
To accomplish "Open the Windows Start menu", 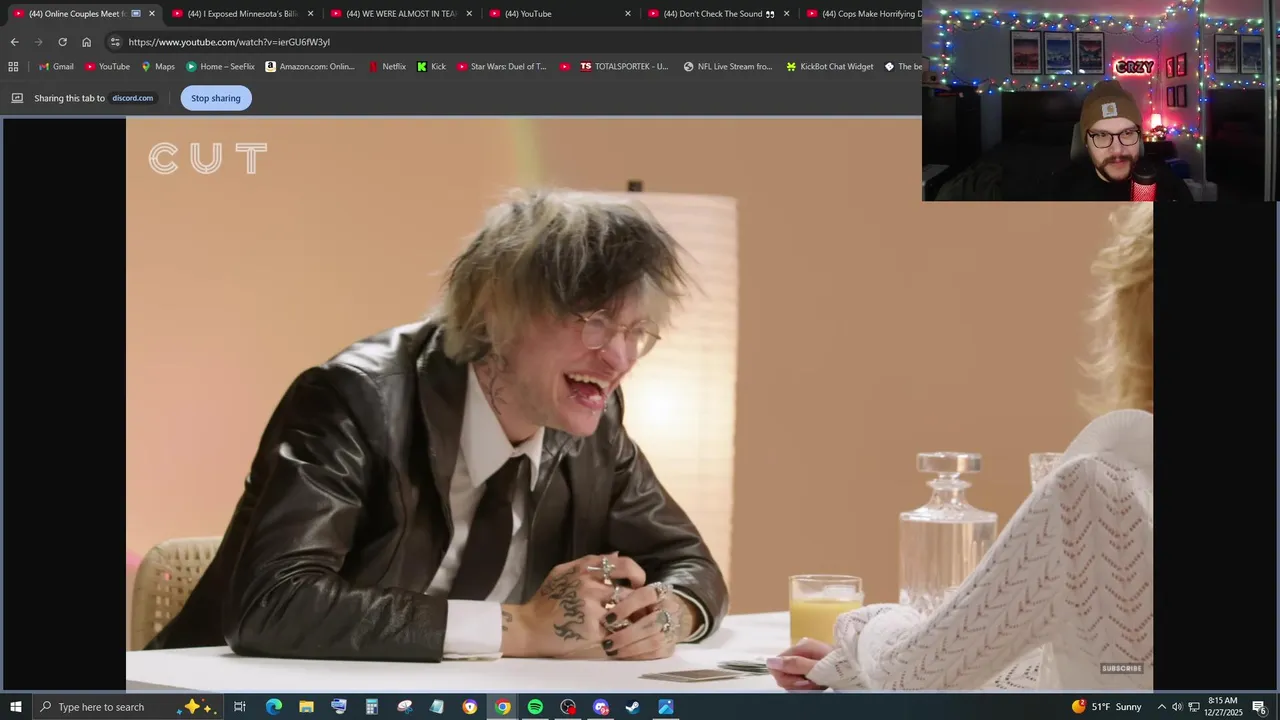I will pyautogui.click(x=16, y=707).
